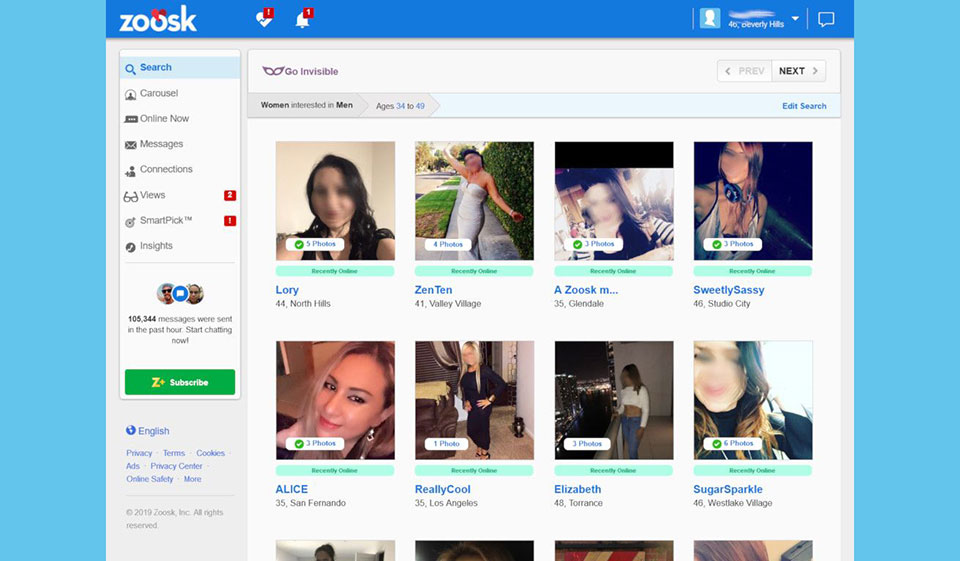Click the Zoosk logo
The width and height of the screenshot is (960, 561).
[x=158, y=19]
